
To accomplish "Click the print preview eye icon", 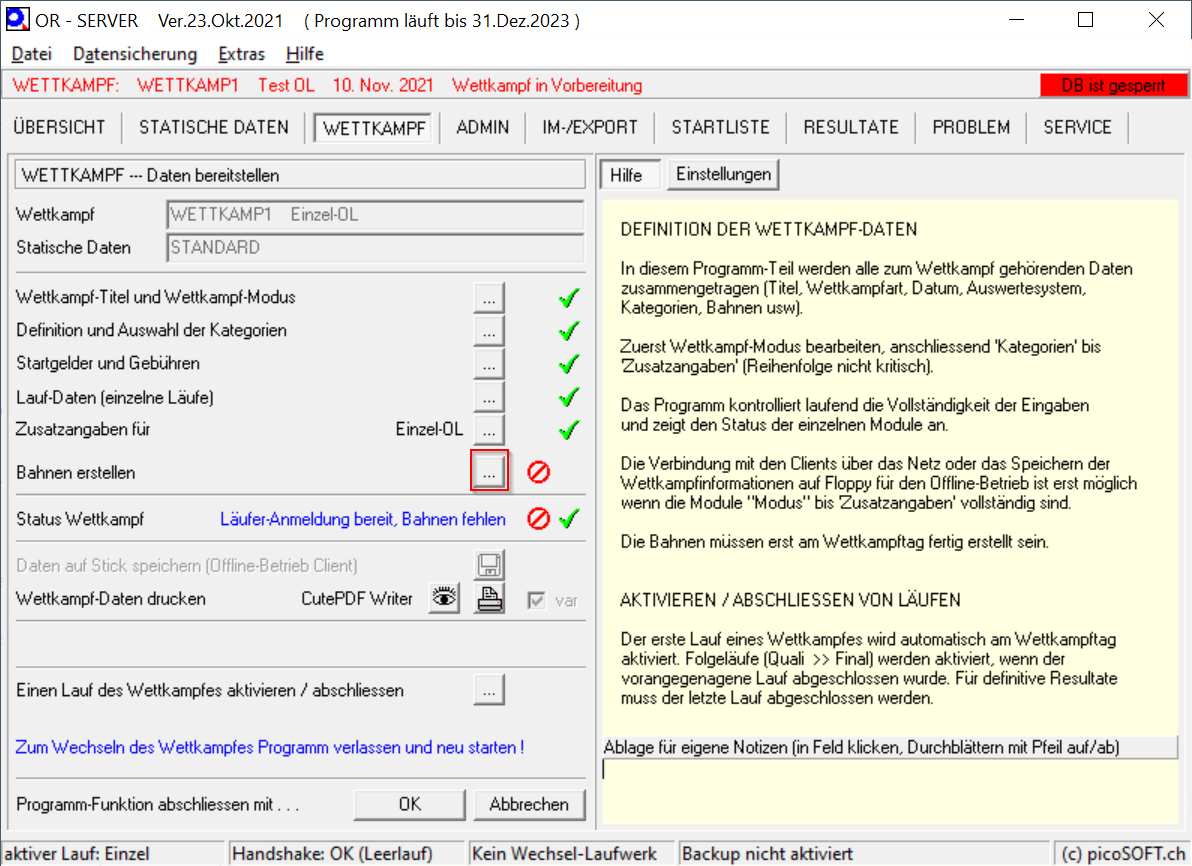I will pyautogui.click(x=445, y=598).
